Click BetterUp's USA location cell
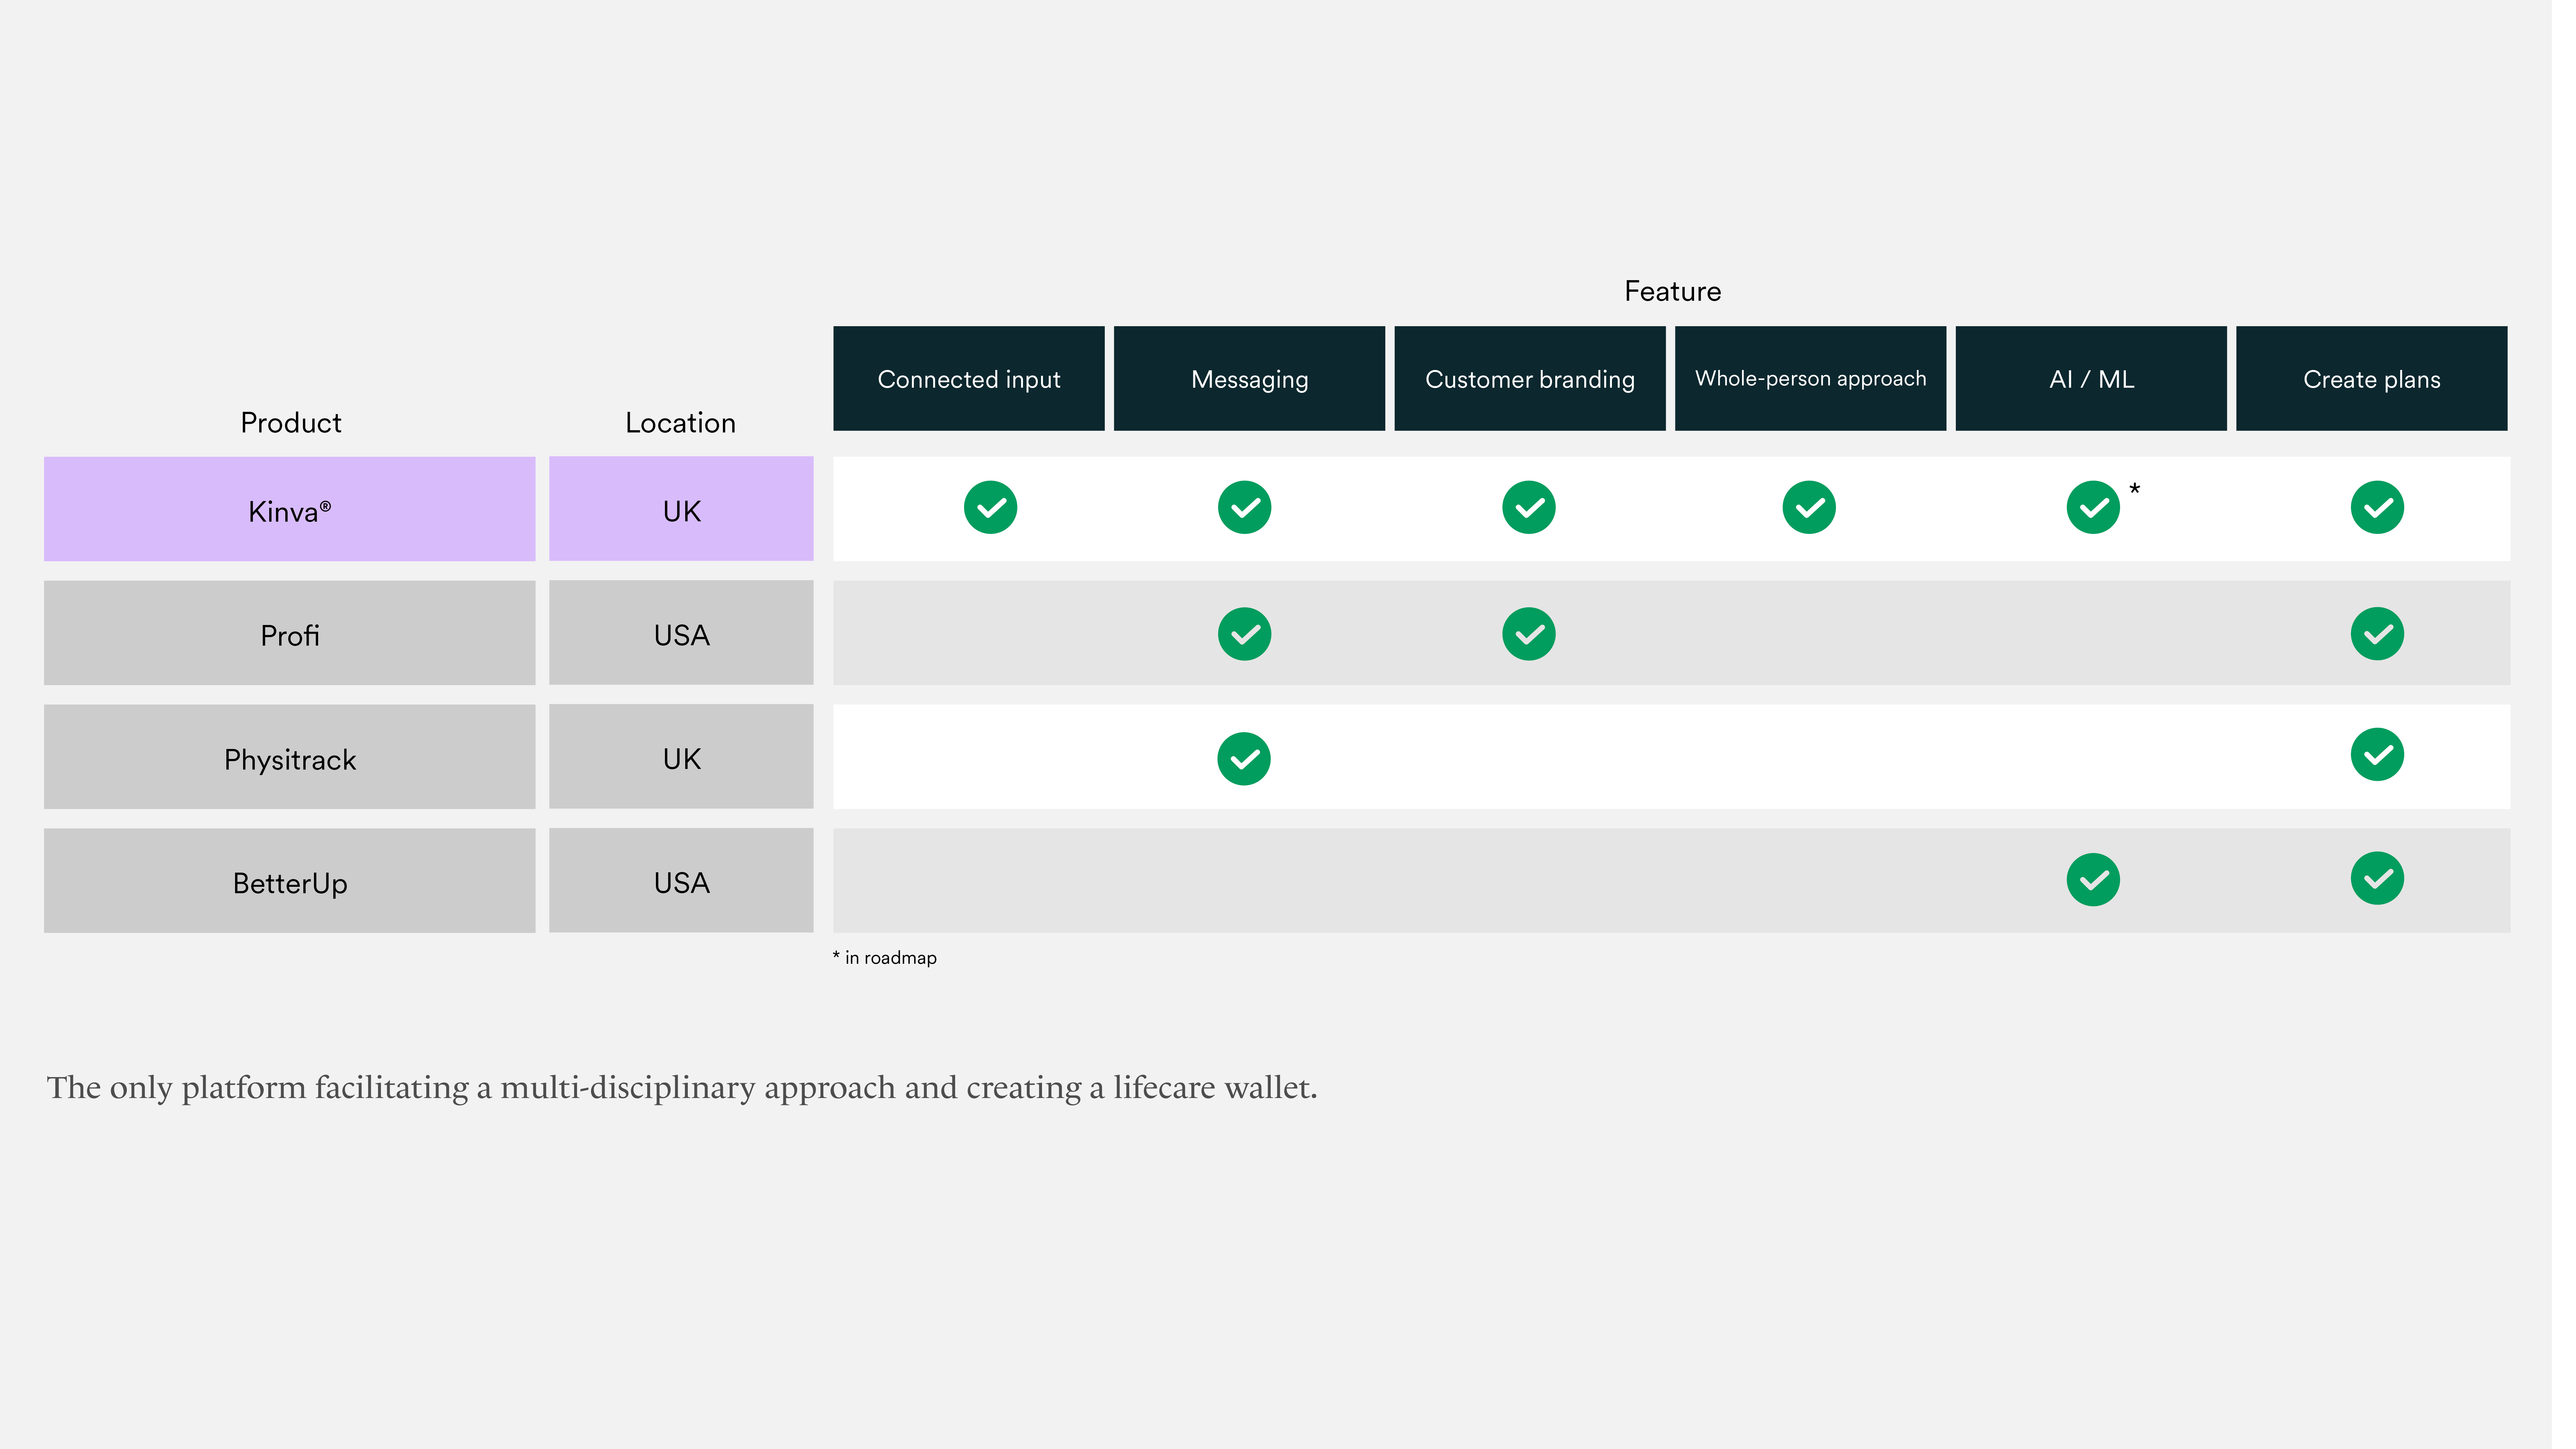Screen dimensions: 2576x1449 (681, 881)
